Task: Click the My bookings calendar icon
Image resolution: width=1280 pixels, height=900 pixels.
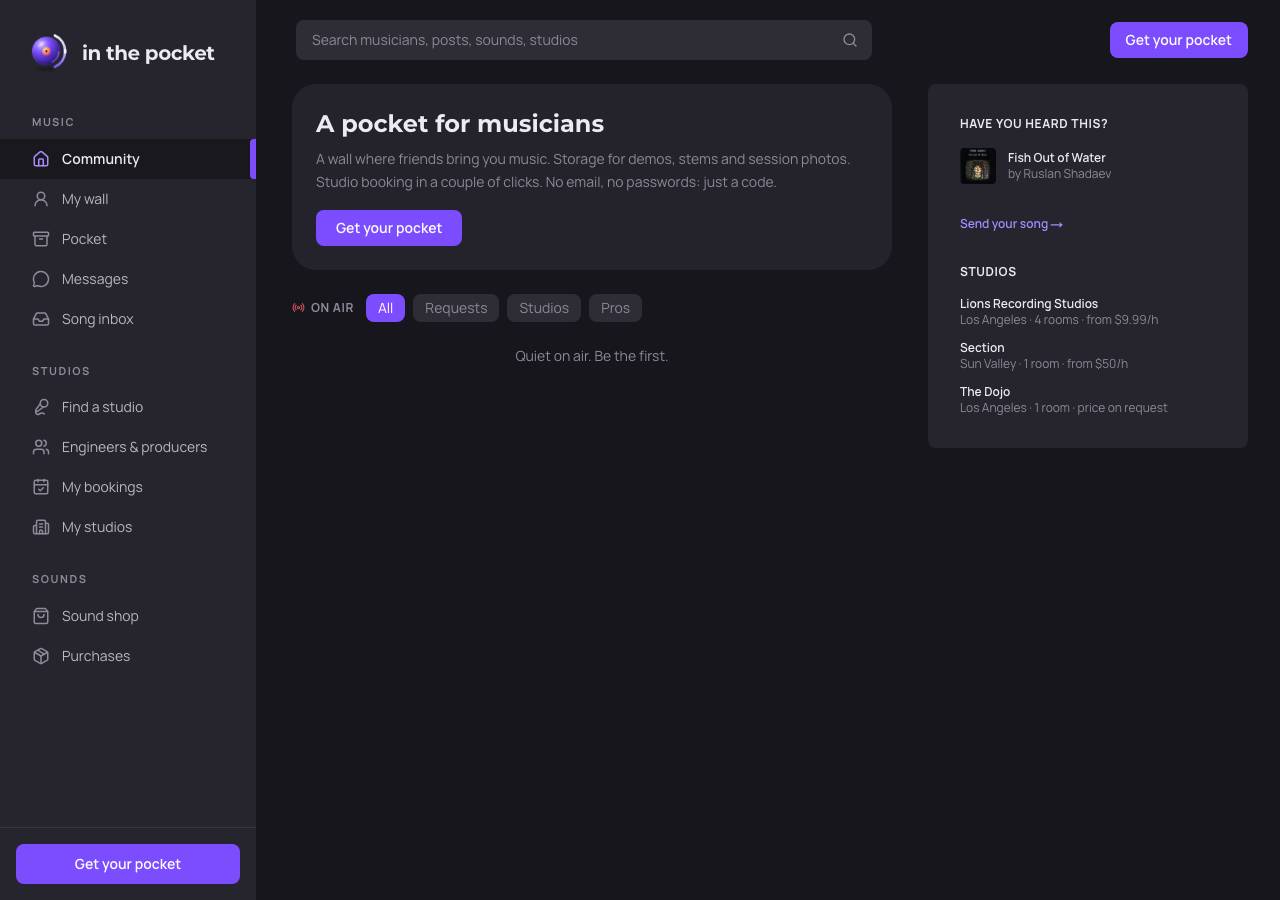Action: (41, 487)
